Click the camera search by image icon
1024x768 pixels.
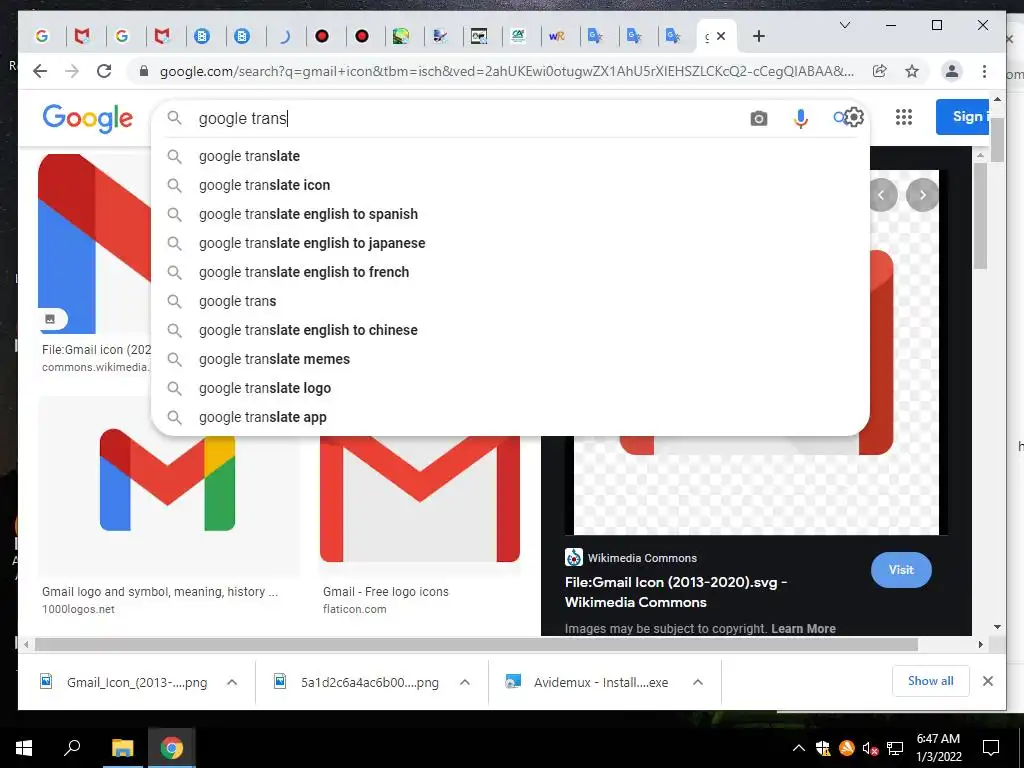(x=758, y=118)
